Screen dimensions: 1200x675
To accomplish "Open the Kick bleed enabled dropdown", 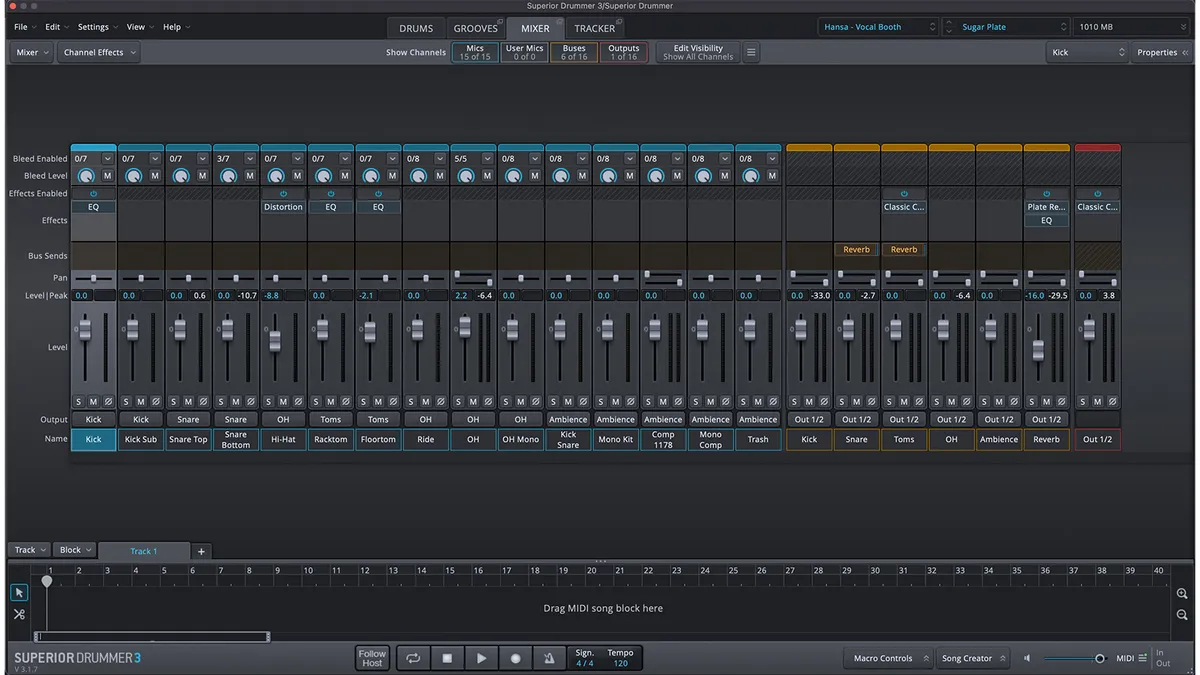I will 107,158.
